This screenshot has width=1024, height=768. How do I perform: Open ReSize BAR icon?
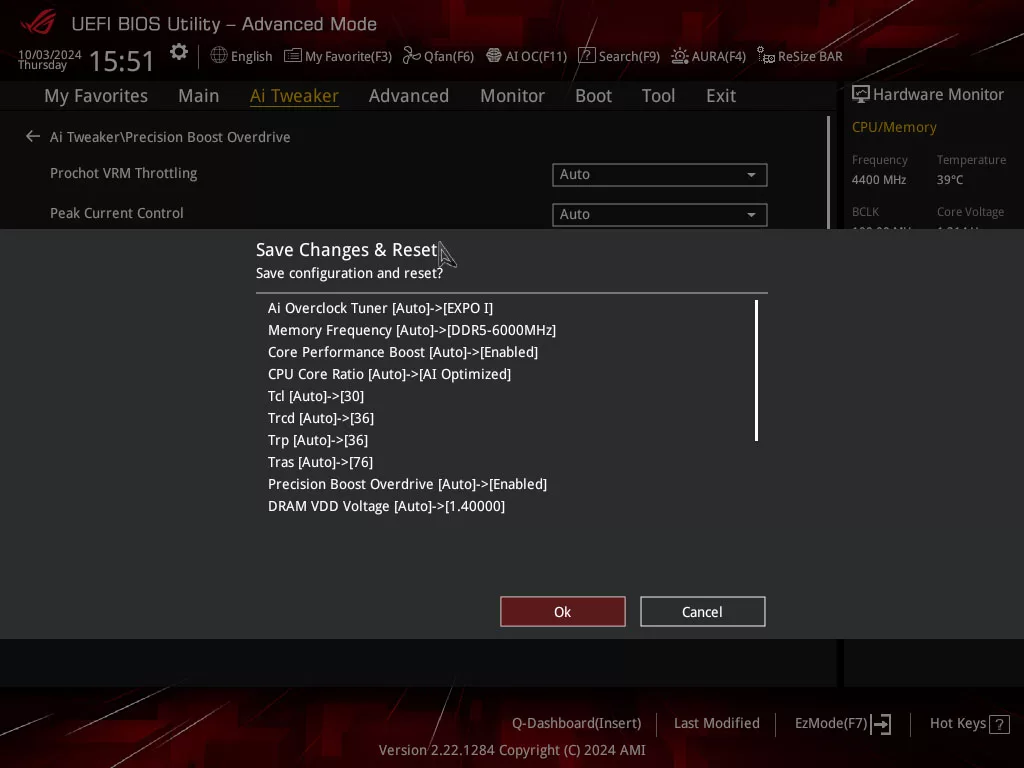pos(766,56)
